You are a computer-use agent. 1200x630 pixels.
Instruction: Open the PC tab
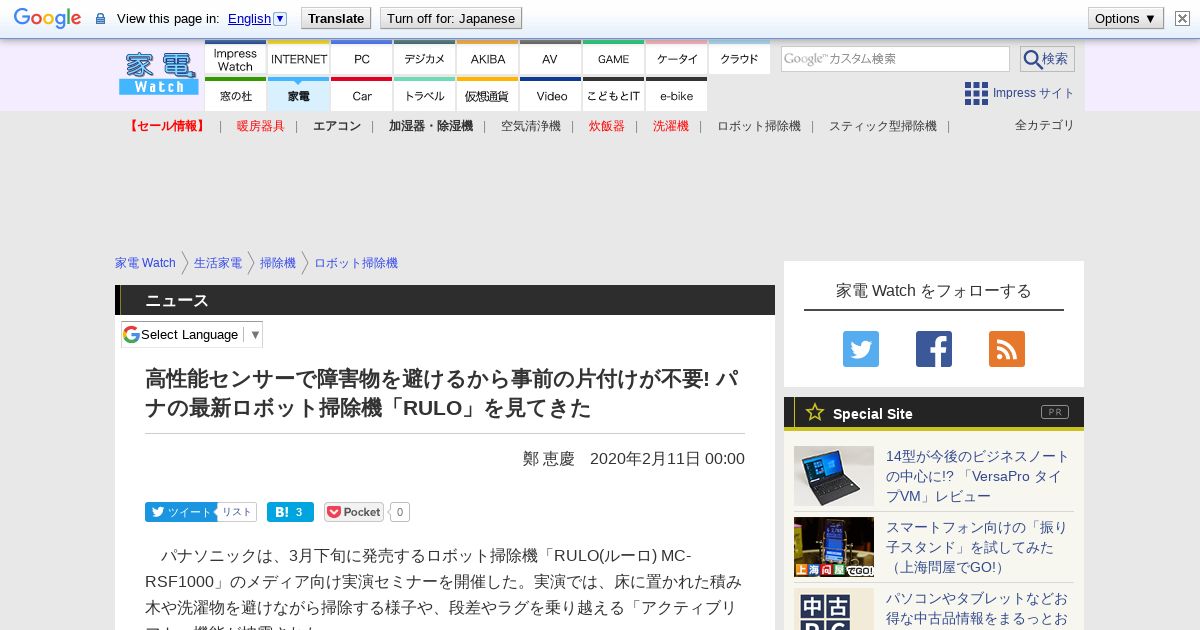click(361, 58)
